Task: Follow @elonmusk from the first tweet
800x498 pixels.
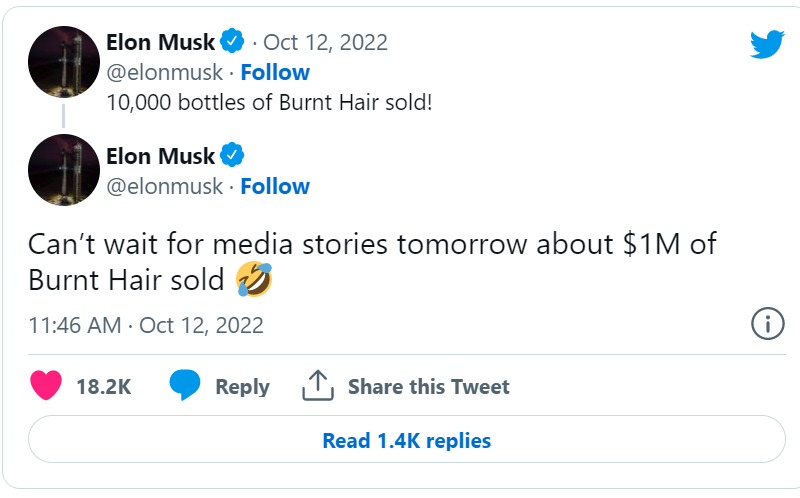Action: pyautogui.click(x=275, y=72)
